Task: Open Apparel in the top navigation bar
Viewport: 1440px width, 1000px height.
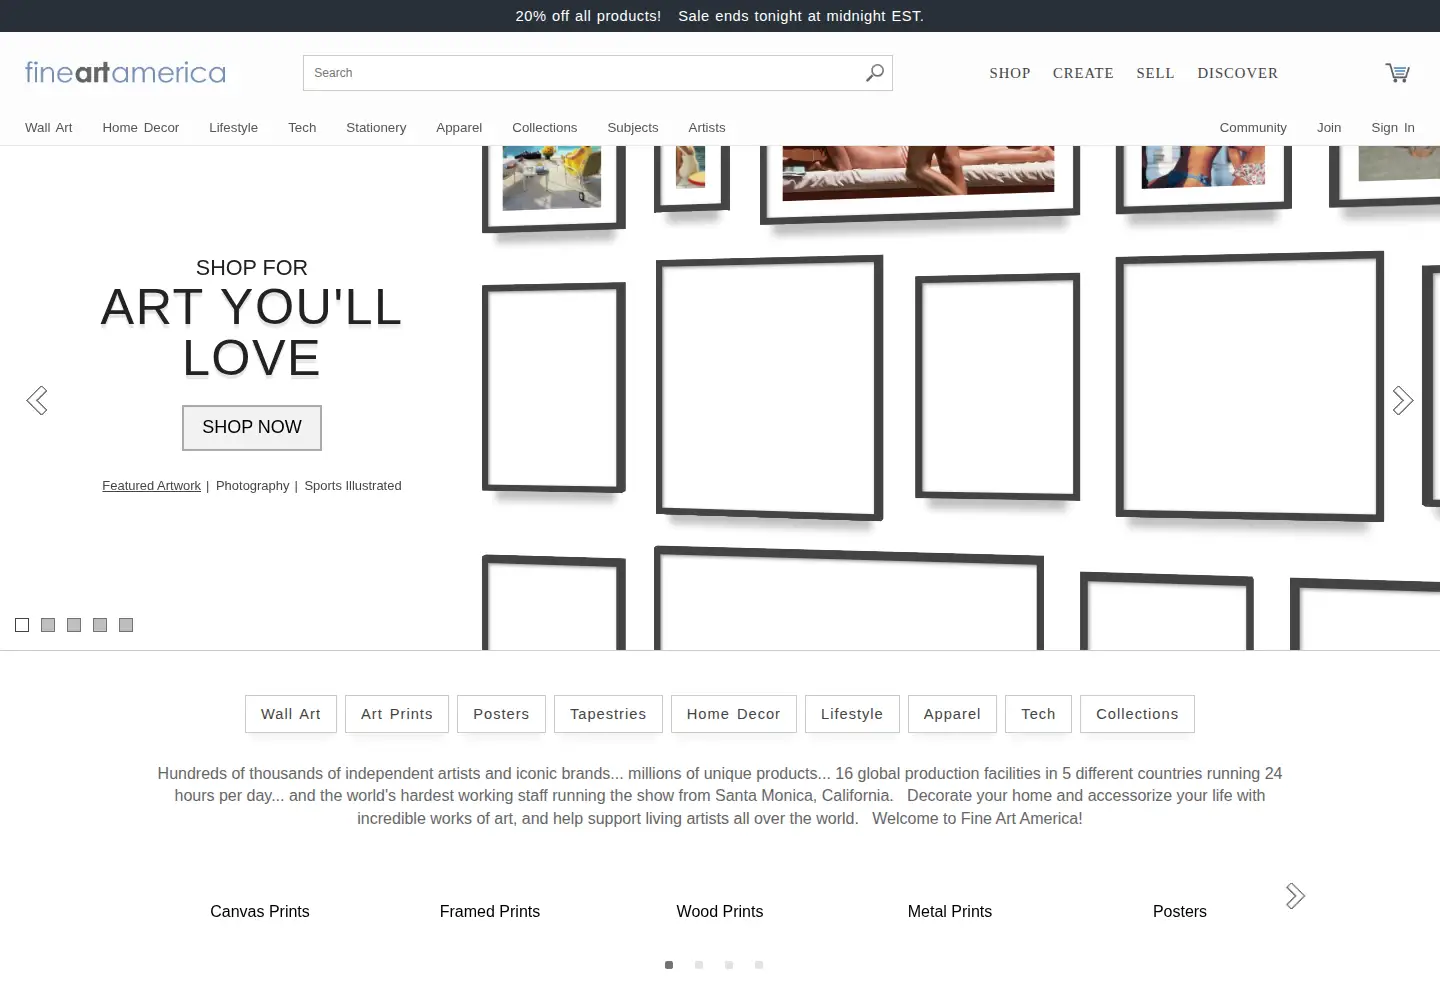Action: tap(459, 128)
